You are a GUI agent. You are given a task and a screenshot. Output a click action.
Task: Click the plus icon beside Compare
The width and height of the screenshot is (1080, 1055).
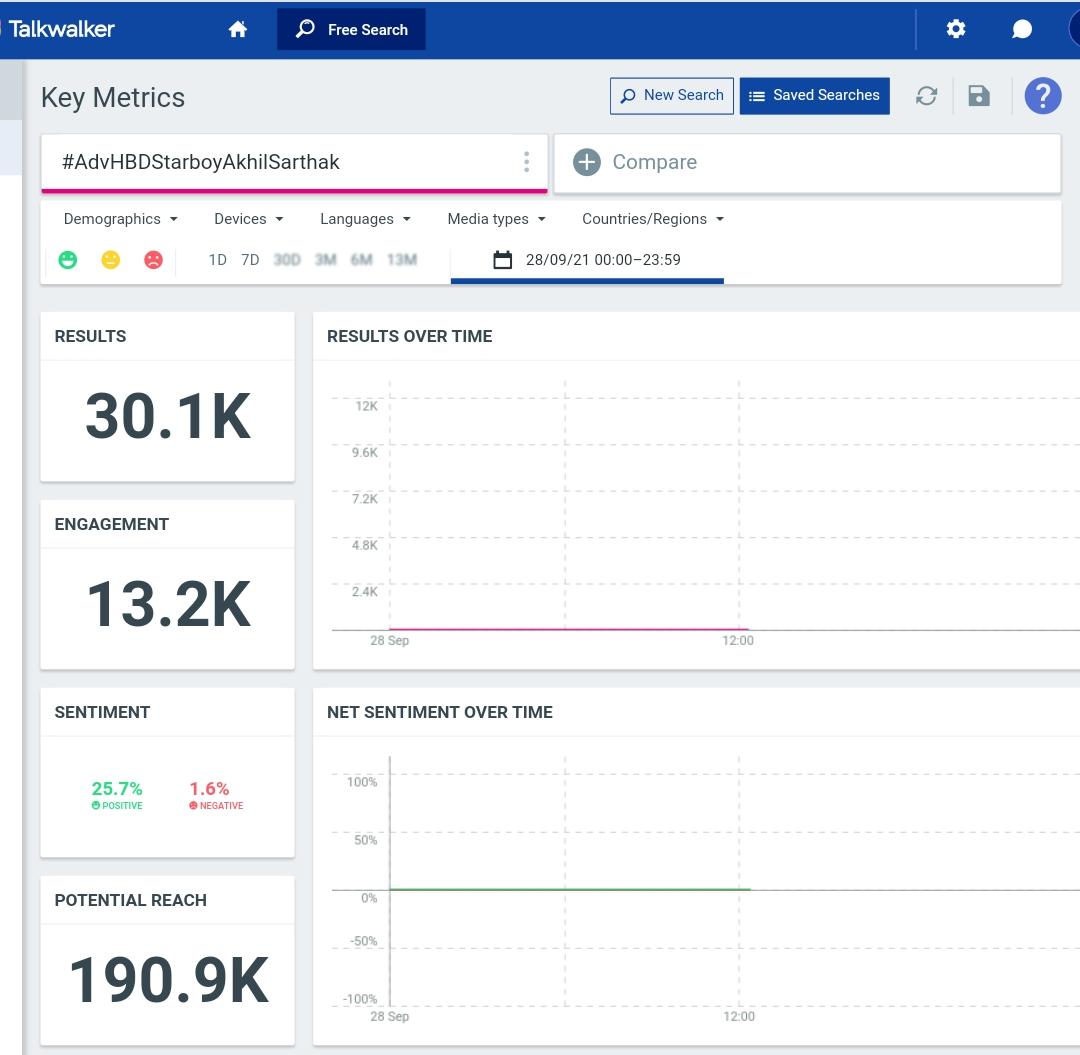[587, 162]
